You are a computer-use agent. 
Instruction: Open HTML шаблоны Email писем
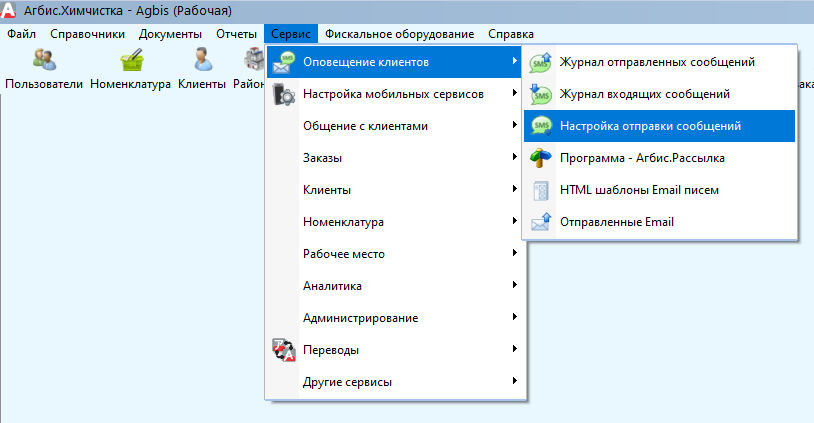click(659, 190)
